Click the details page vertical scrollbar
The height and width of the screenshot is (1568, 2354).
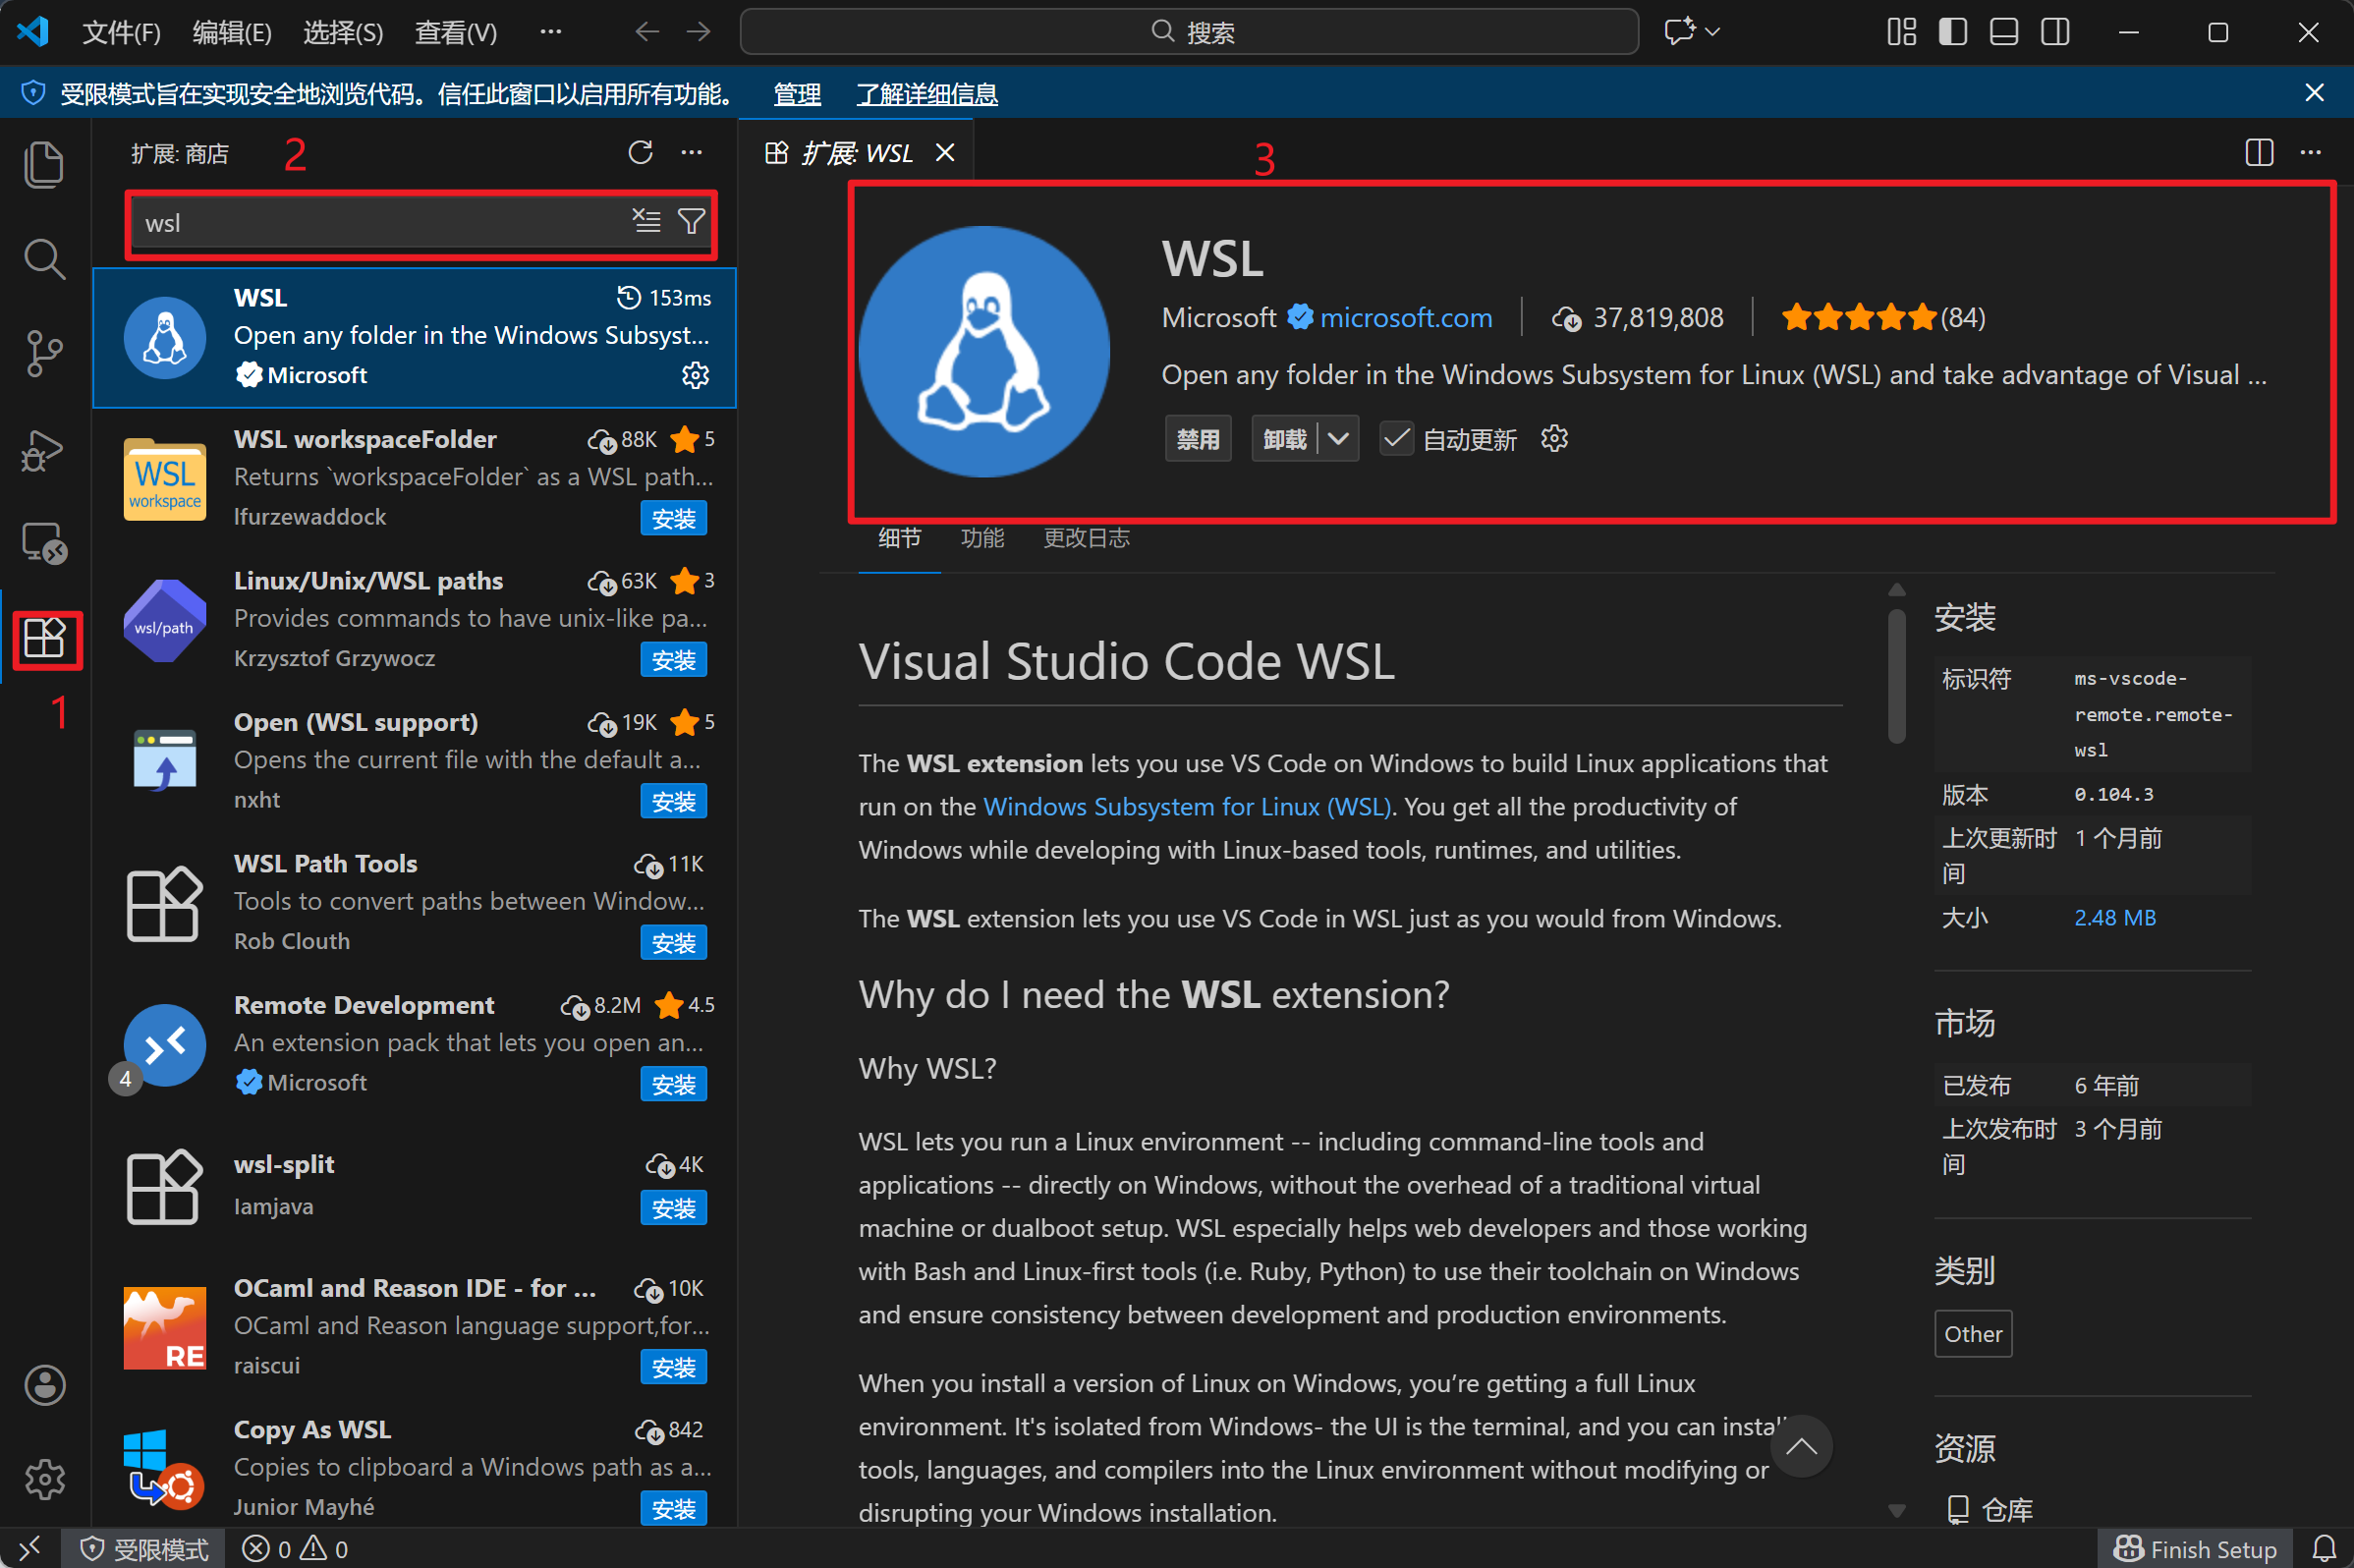(1896, 676)
